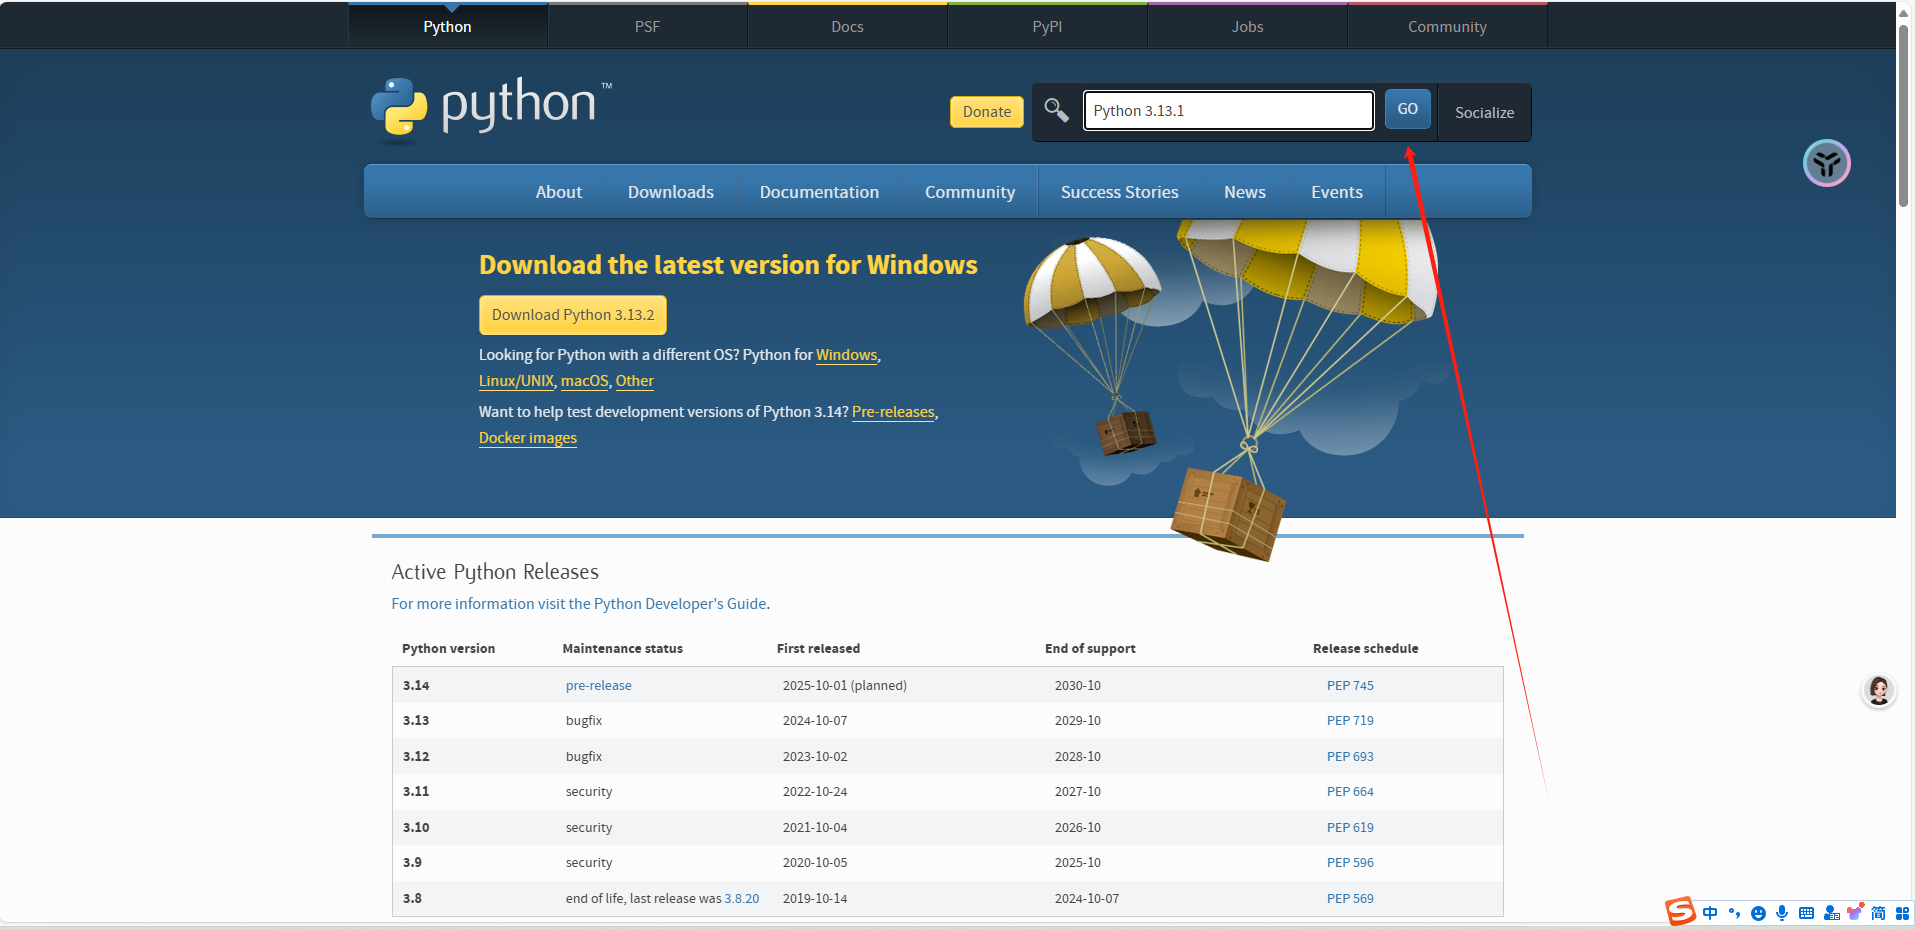This screenshot has width=1915, height=929.
Task: Follow the Windows OS link
Action: tap(846, 355)
